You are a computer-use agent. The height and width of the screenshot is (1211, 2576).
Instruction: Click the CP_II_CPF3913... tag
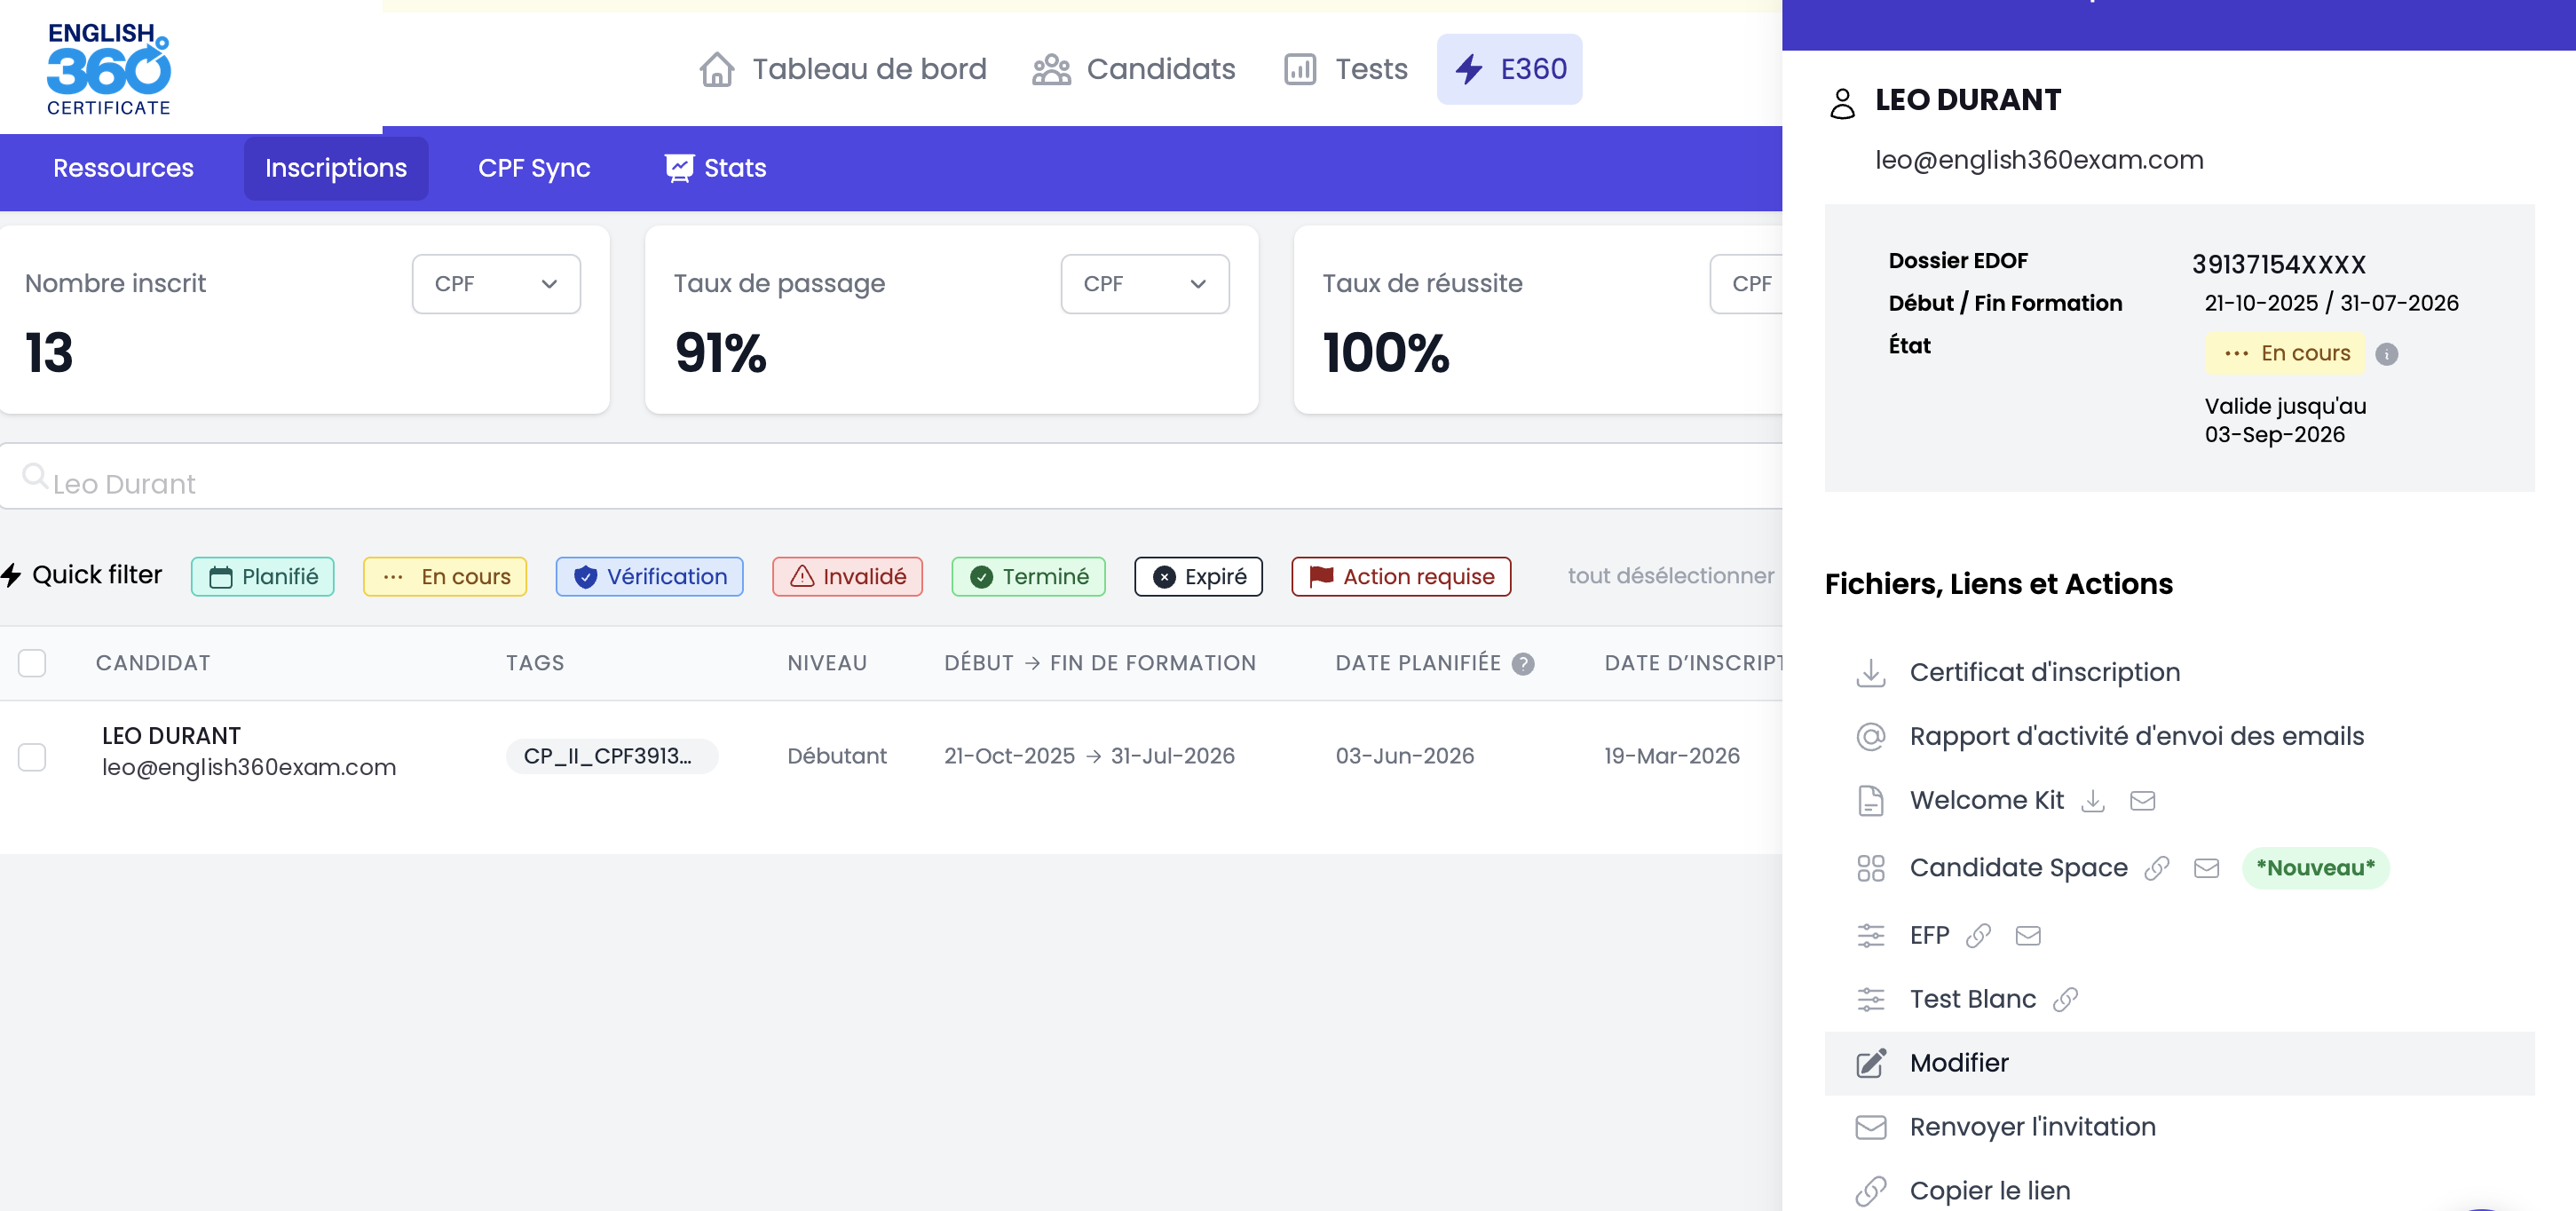[x=611, y=757]
